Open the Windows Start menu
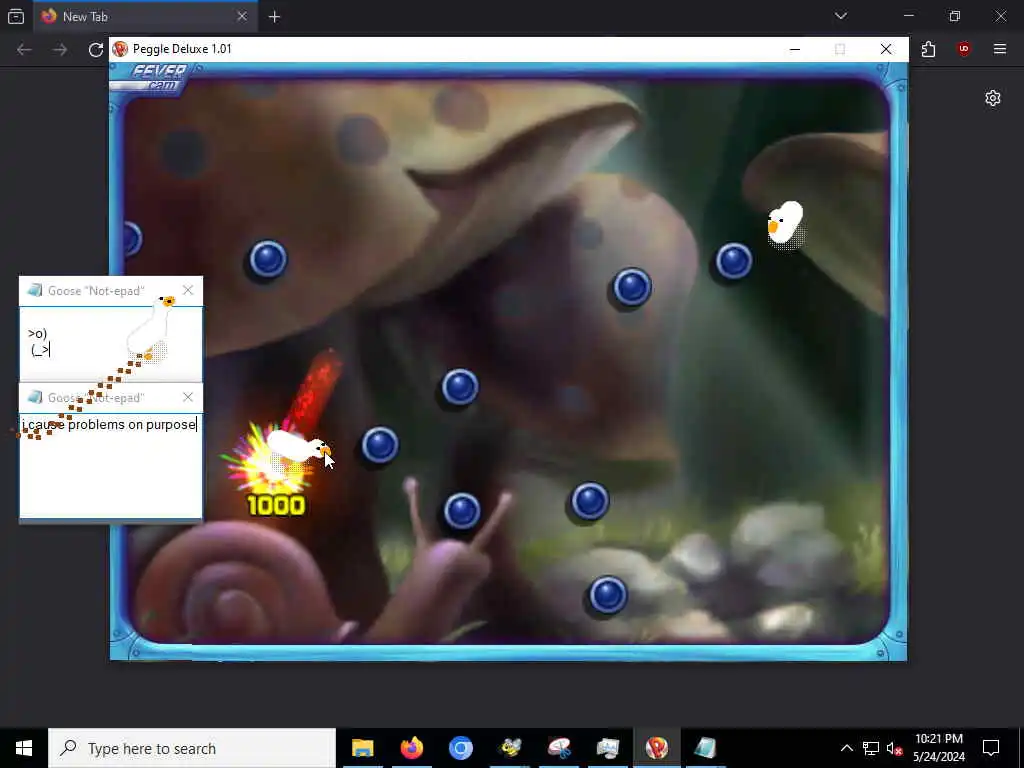1024x768 pixels. pyautogui.click(x=24, y=748)
